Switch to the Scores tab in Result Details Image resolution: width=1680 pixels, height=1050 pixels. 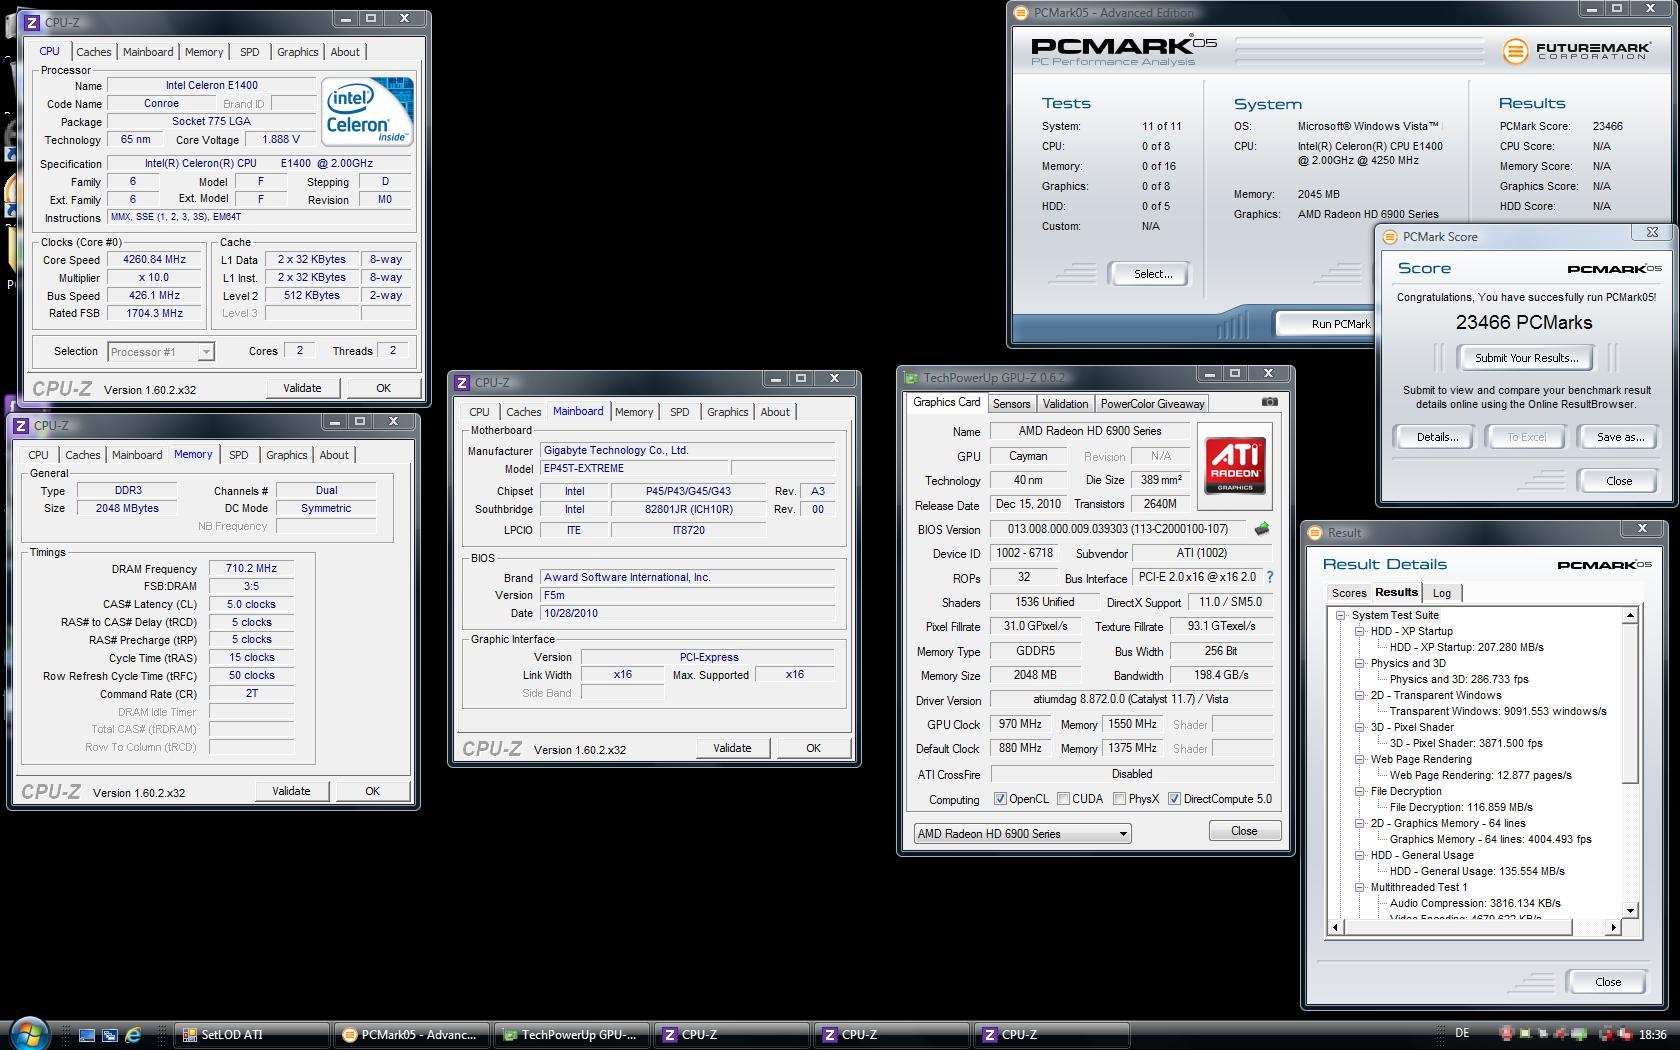tap(1348, 593)
